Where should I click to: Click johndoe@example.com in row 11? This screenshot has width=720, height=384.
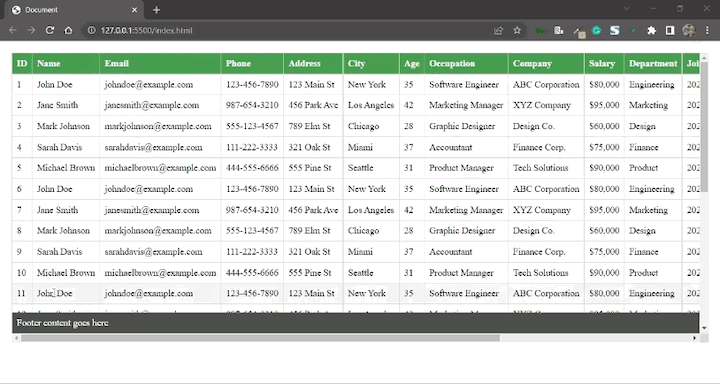coord(148,294)
